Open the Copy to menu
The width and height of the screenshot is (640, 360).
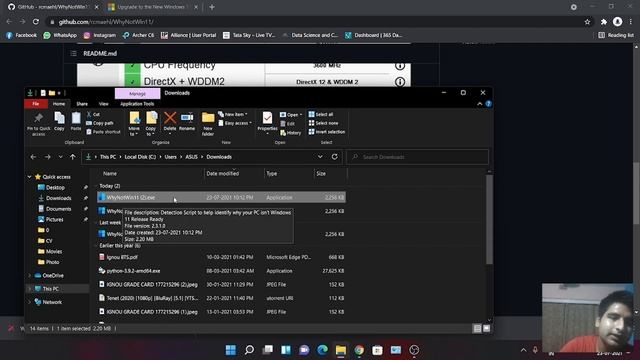click(x=151, y=124)
